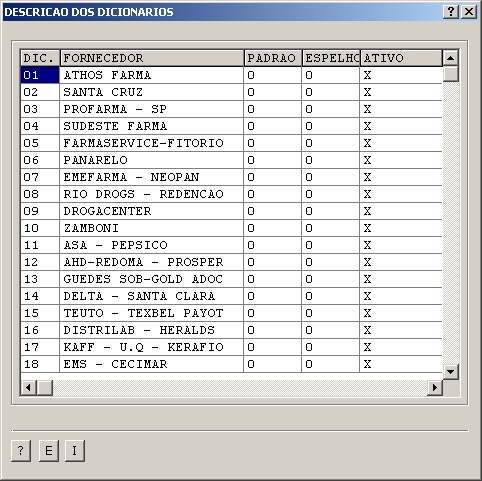Select the ASA - PEPSICO cell
The image size is (482, 481).
click(x=152, y=245)
